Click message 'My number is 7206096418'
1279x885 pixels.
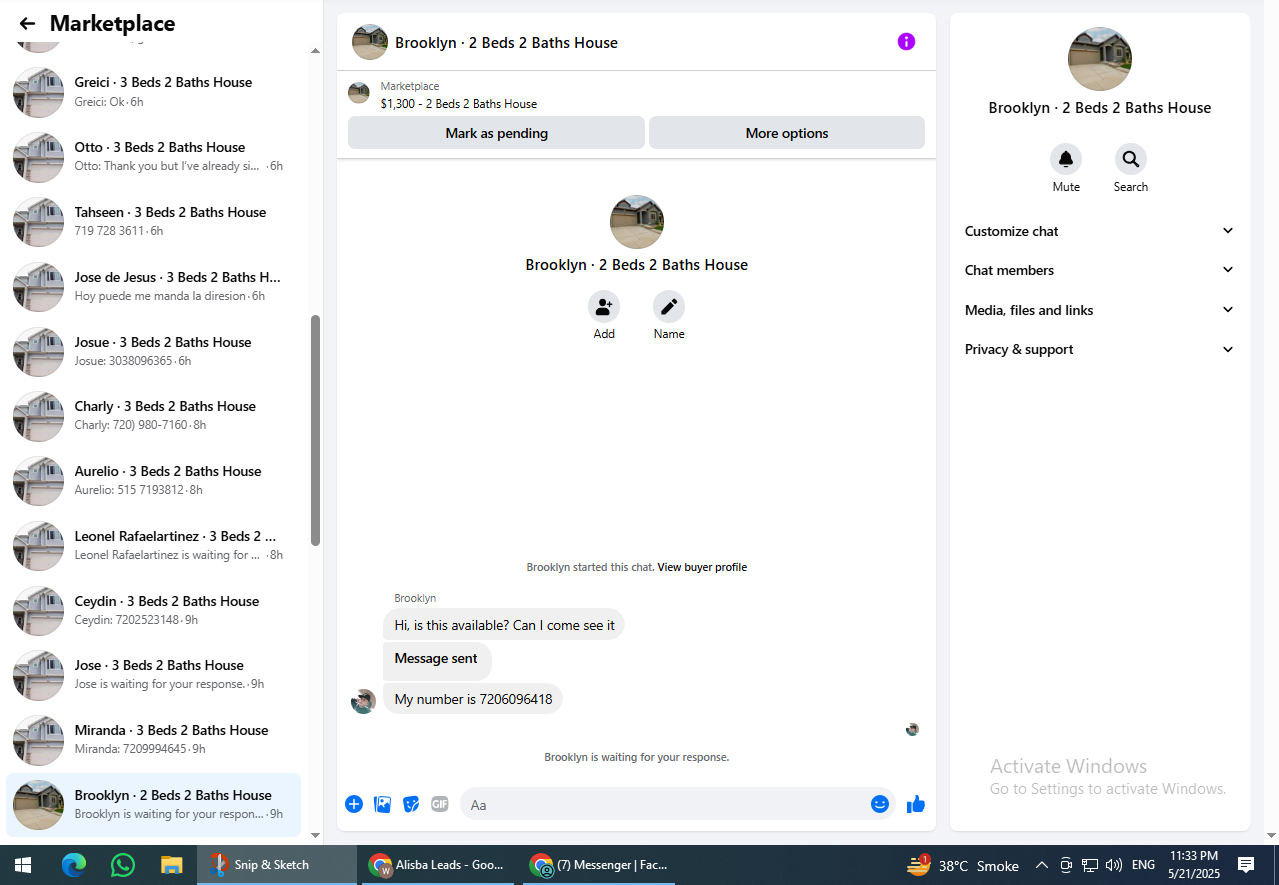(x=473, y=699)
